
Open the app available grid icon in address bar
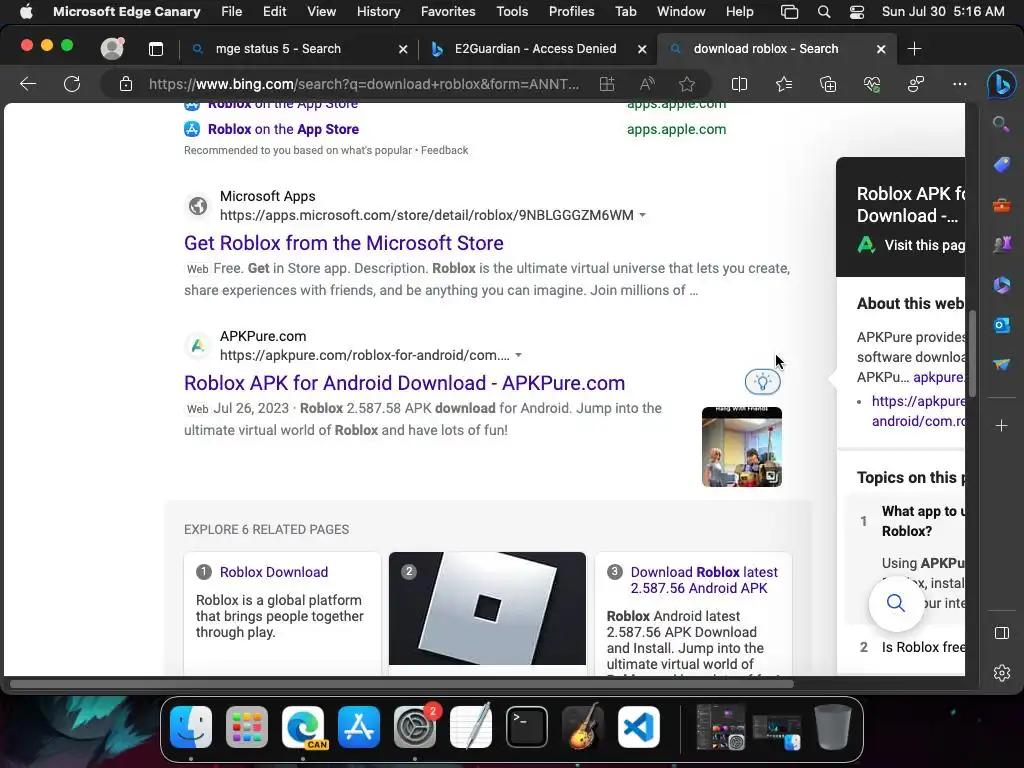point(607,84)
